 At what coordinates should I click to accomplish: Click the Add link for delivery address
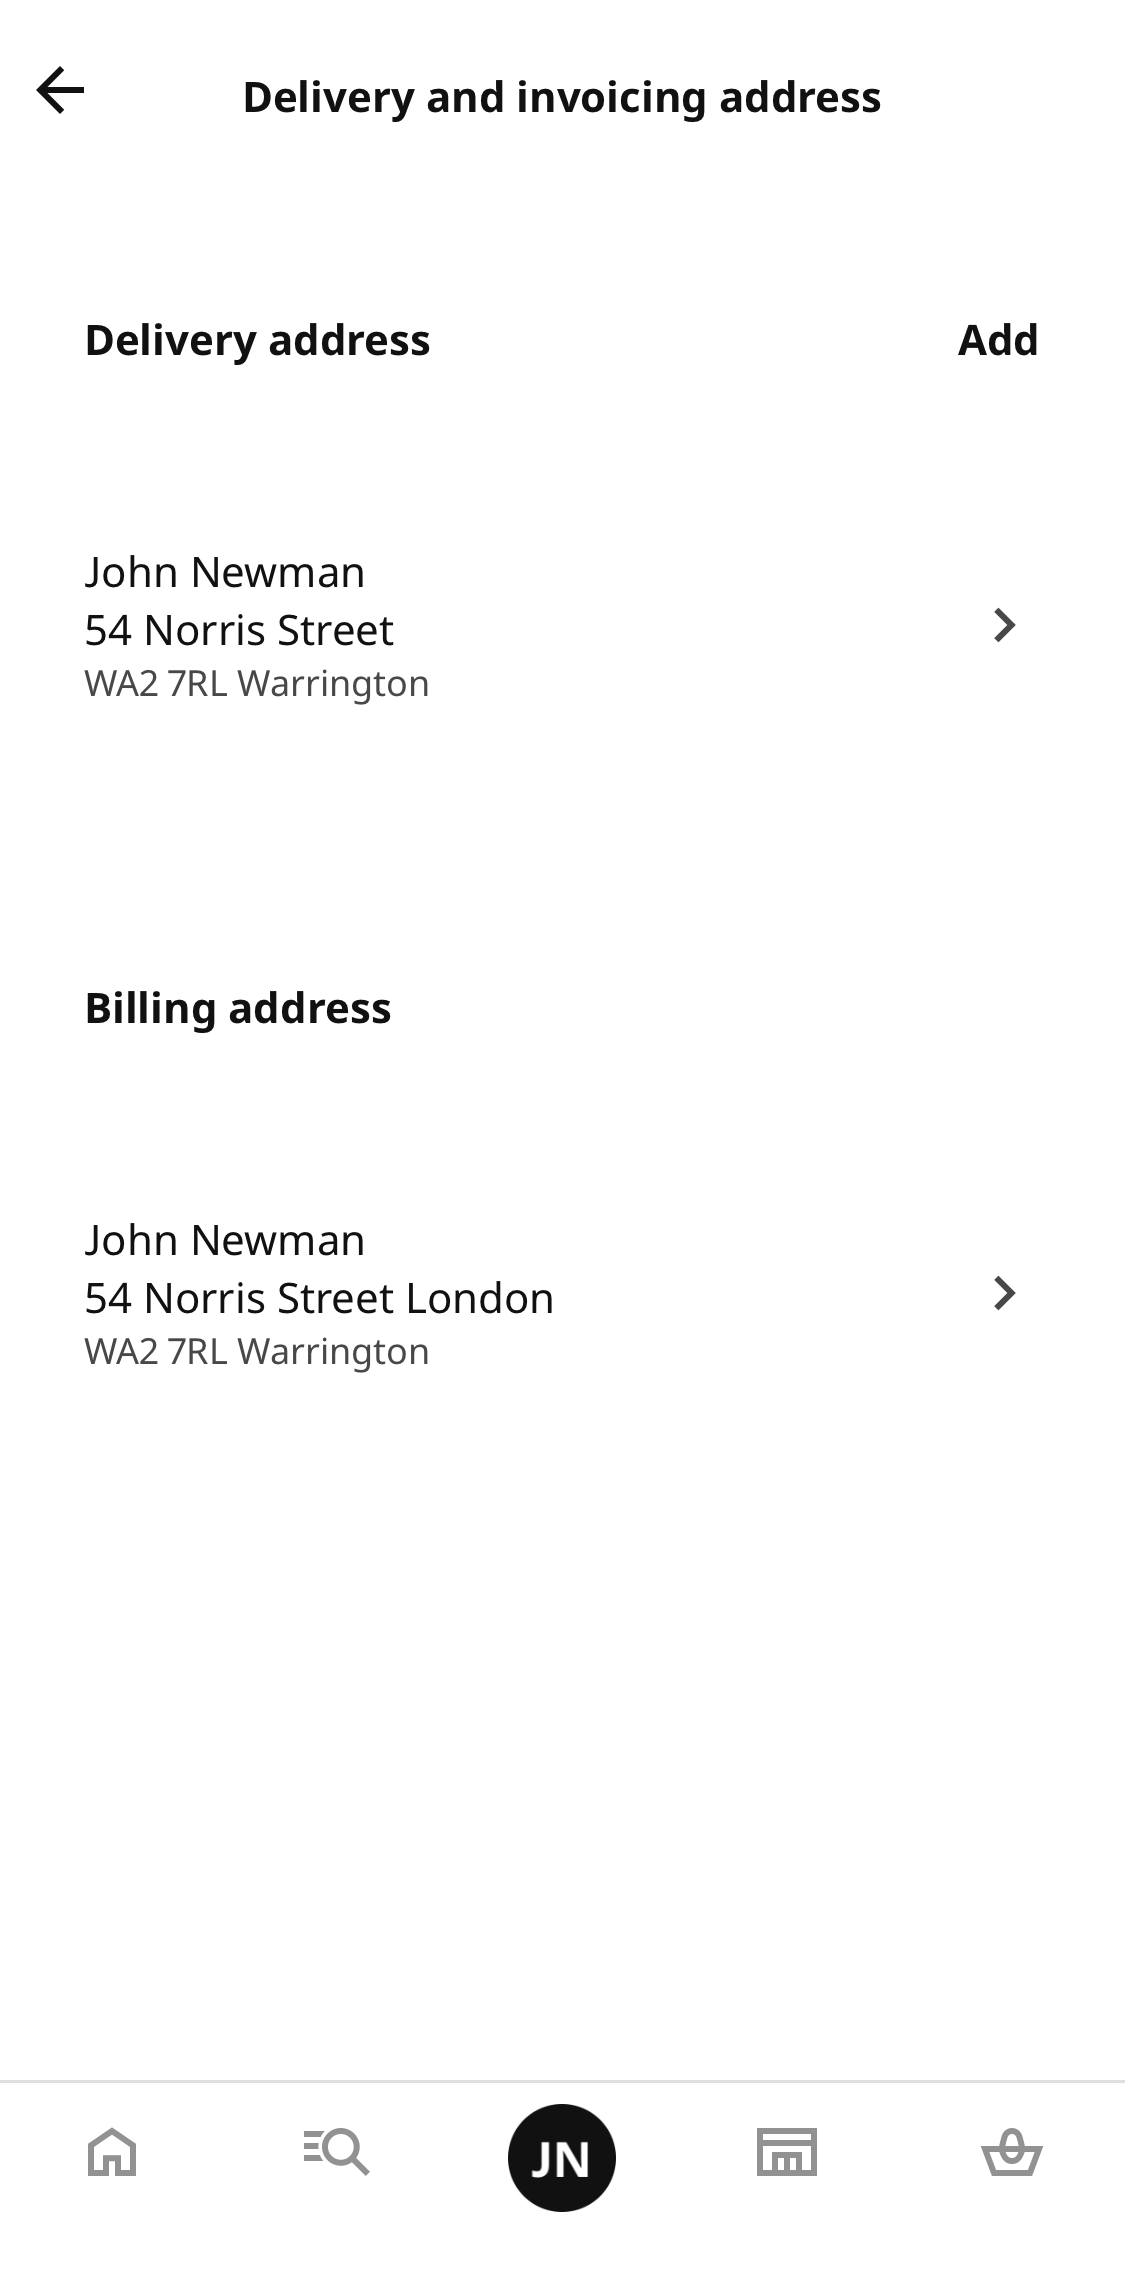click(996, 338)
